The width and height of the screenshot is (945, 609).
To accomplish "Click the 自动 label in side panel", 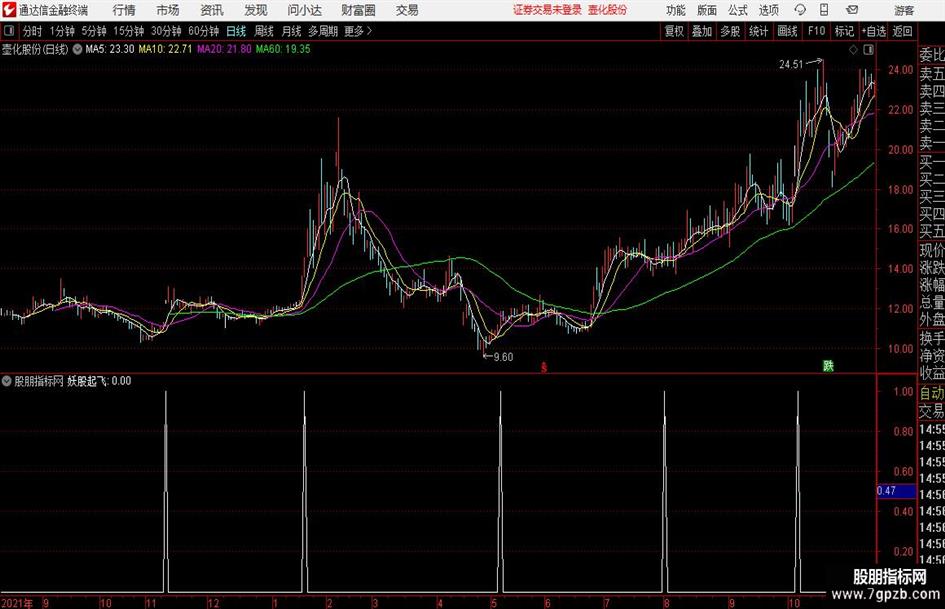I will 932,393.
